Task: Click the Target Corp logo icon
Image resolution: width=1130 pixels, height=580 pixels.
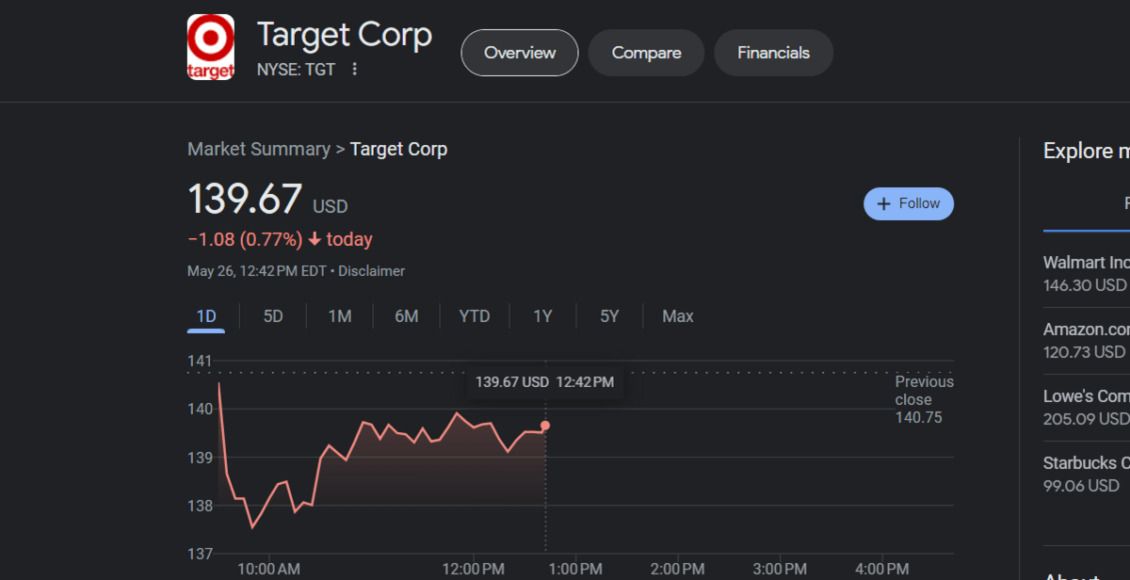Action: [211, 47]
